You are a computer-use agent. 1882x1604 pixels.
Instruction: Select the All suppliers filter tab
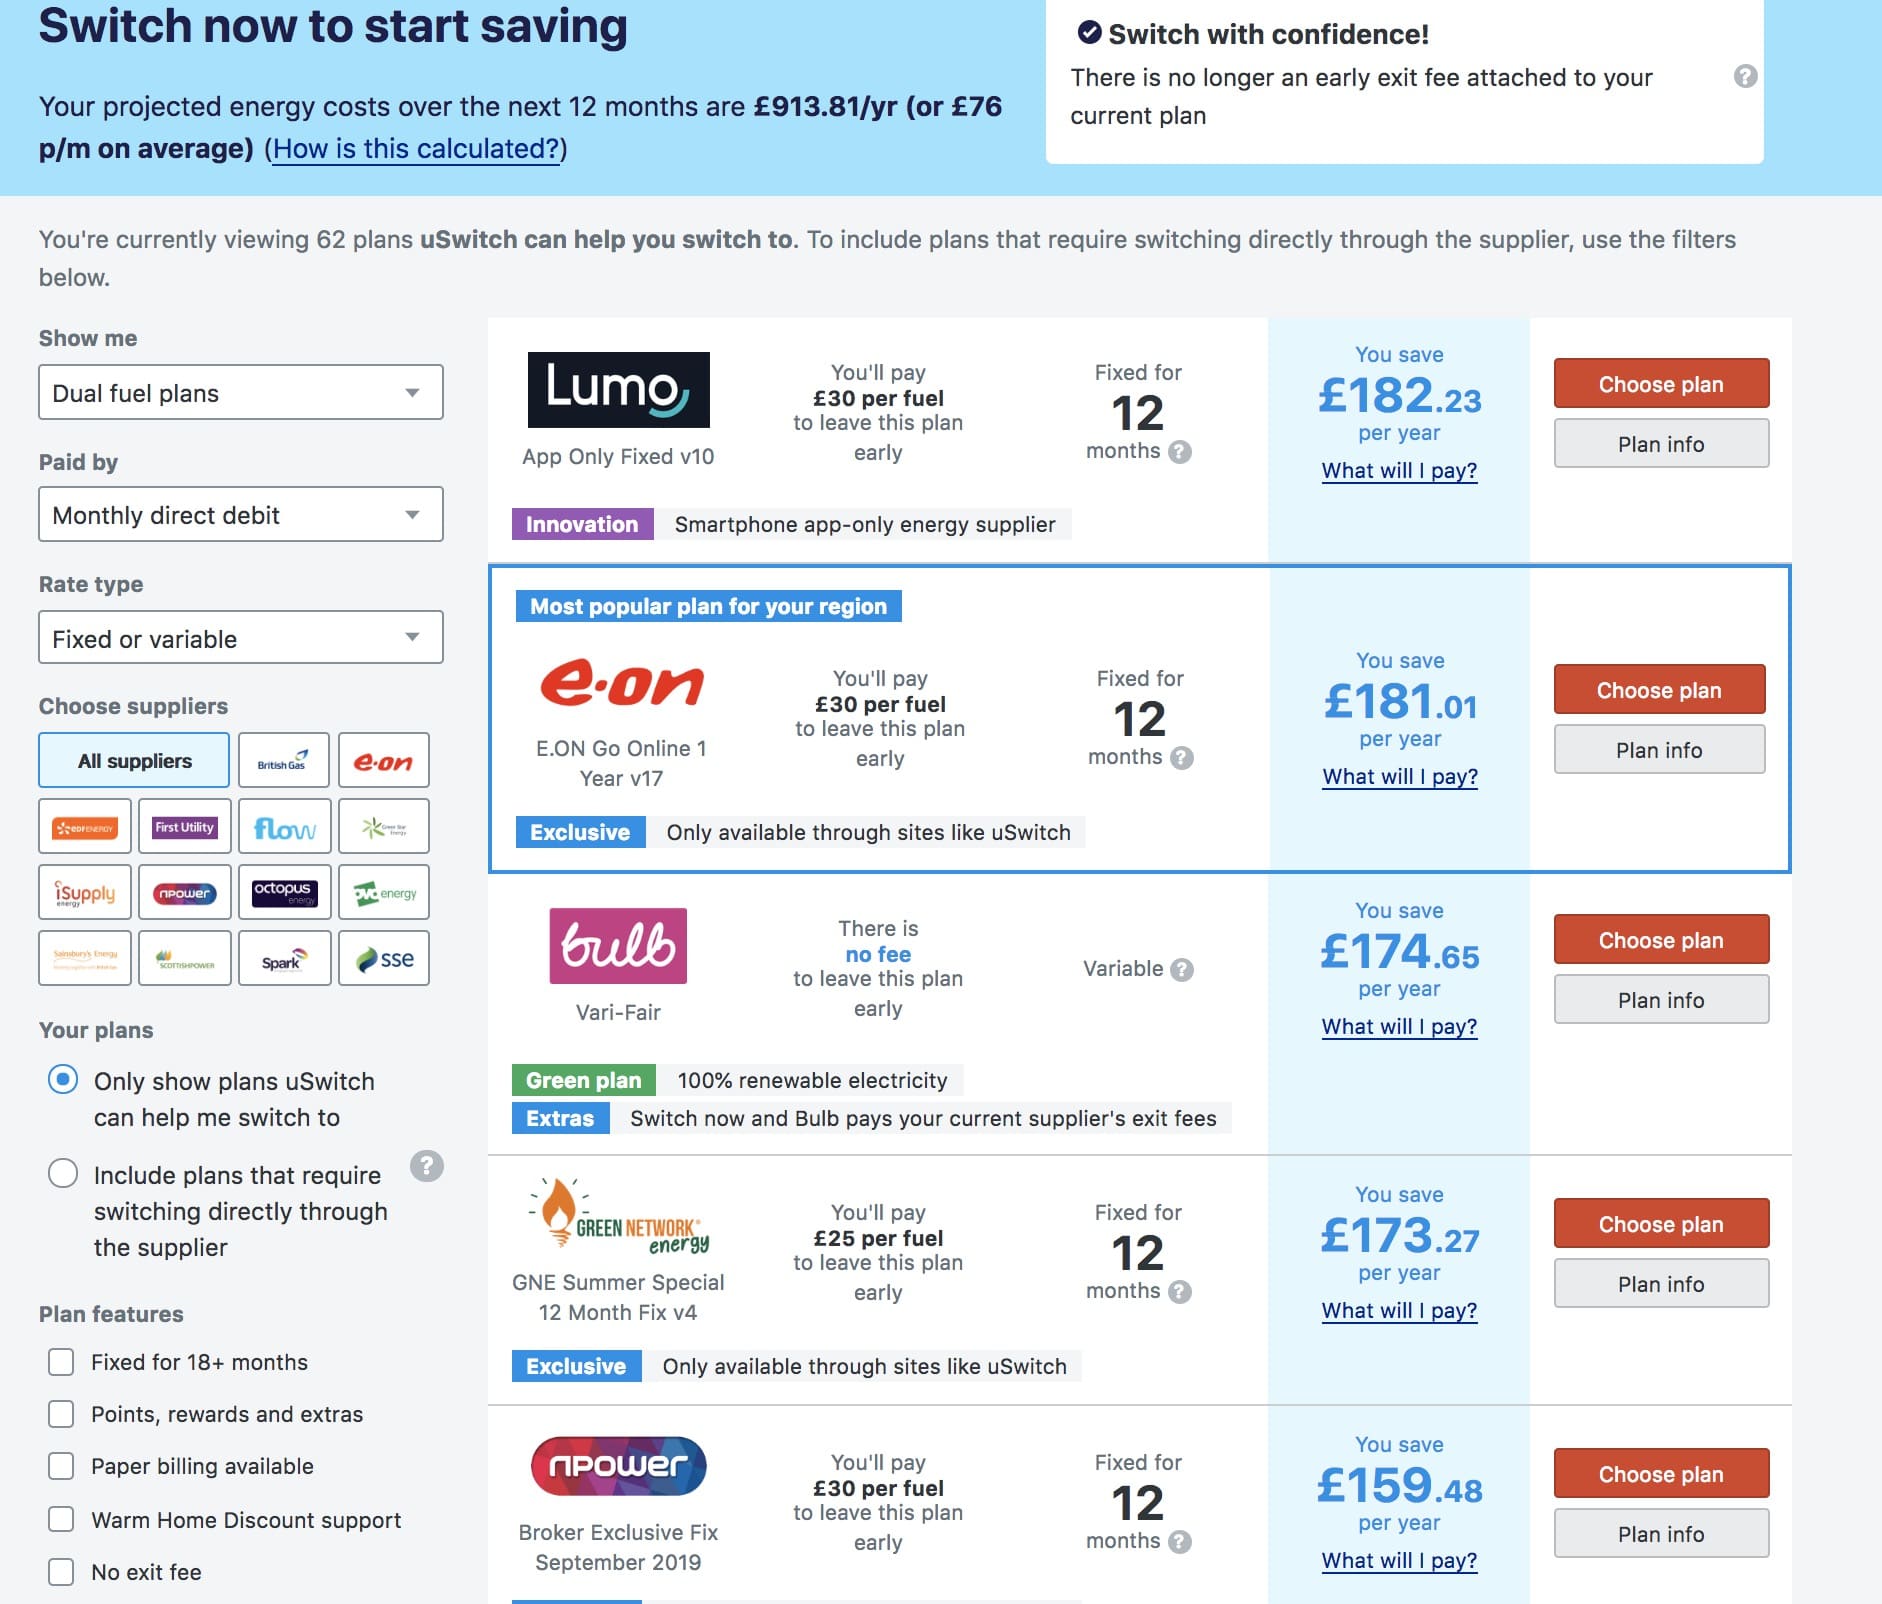(x=134, y=760)
